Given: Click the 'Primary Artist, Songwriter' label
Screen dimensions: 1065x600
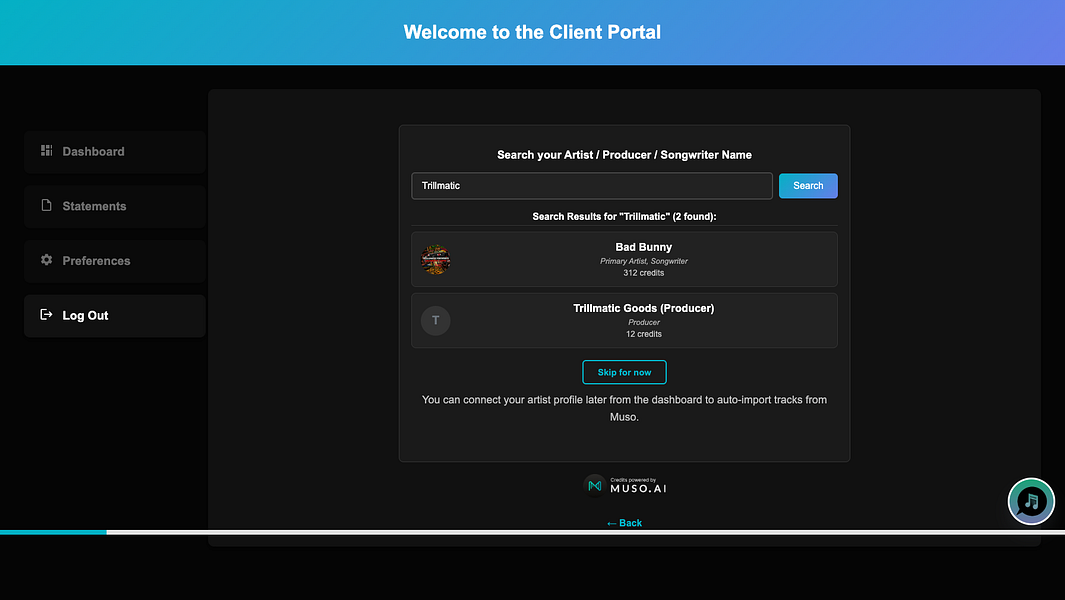Looking at the screenshot, I should click(x=644, y=261).
